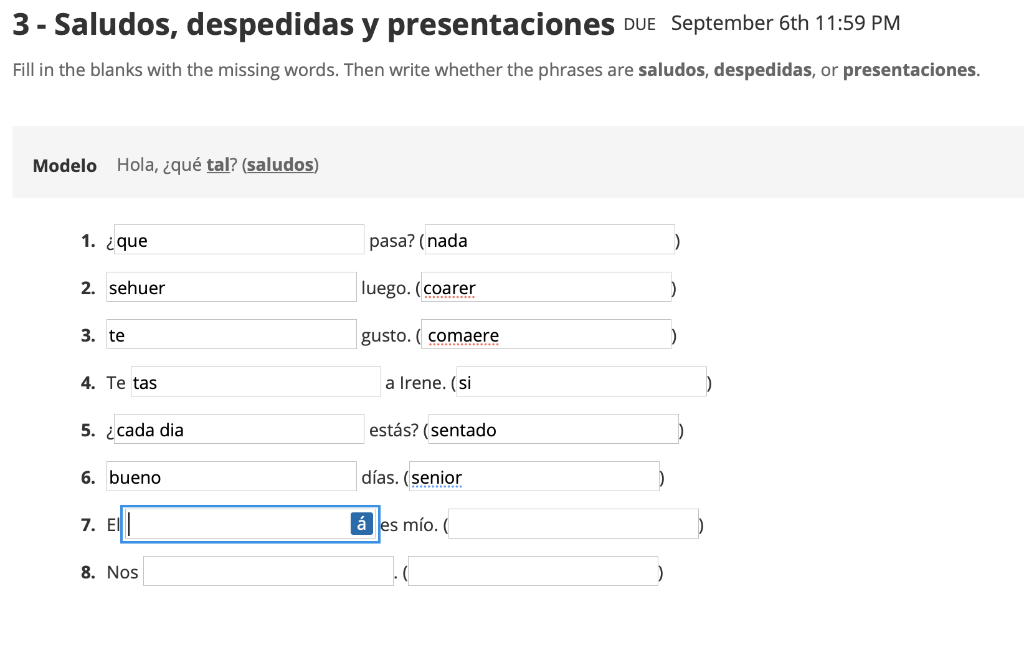Click the blank containing "que" in item 1
Image resolution: width=1024 pixels, height=652 pixels.
(x=238, y=239)
